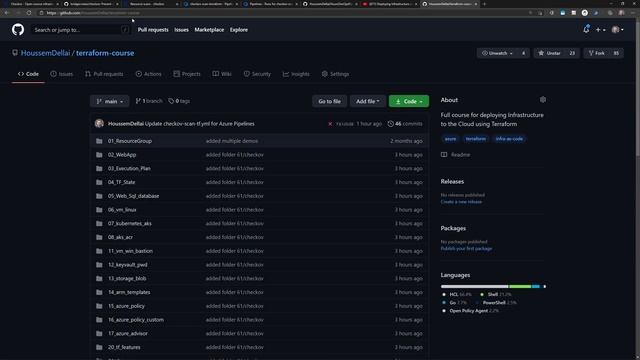Viewport: 640px width, 360px height.
Task: Click the folder icon for 14_arm_templates
Action: click(99, 292)
